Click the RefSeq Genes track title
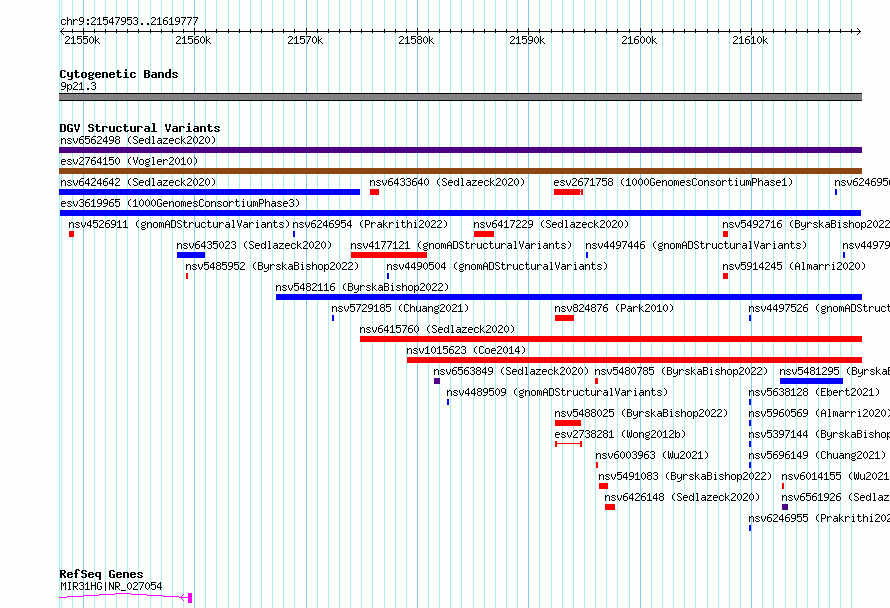The height and width of the screenshot is (608, 890). pos(101,574)
